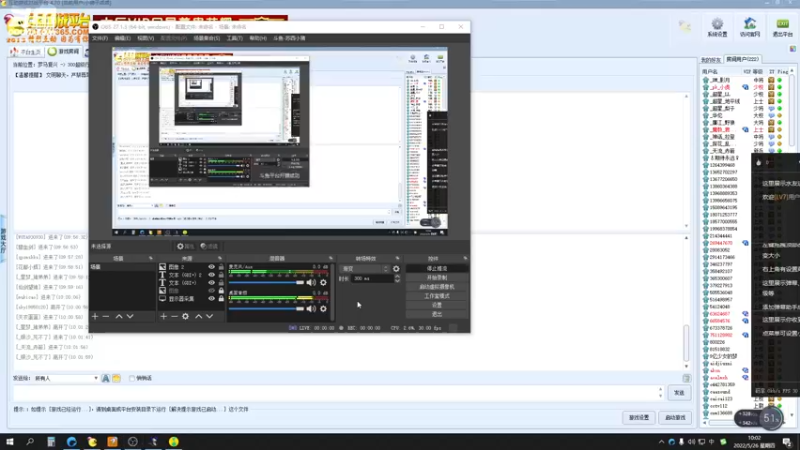Image resolution: width=800 pixels, height=450 pixels.
Task: Open OBS 场景集合(S) menu
Action: click(207, 38)
